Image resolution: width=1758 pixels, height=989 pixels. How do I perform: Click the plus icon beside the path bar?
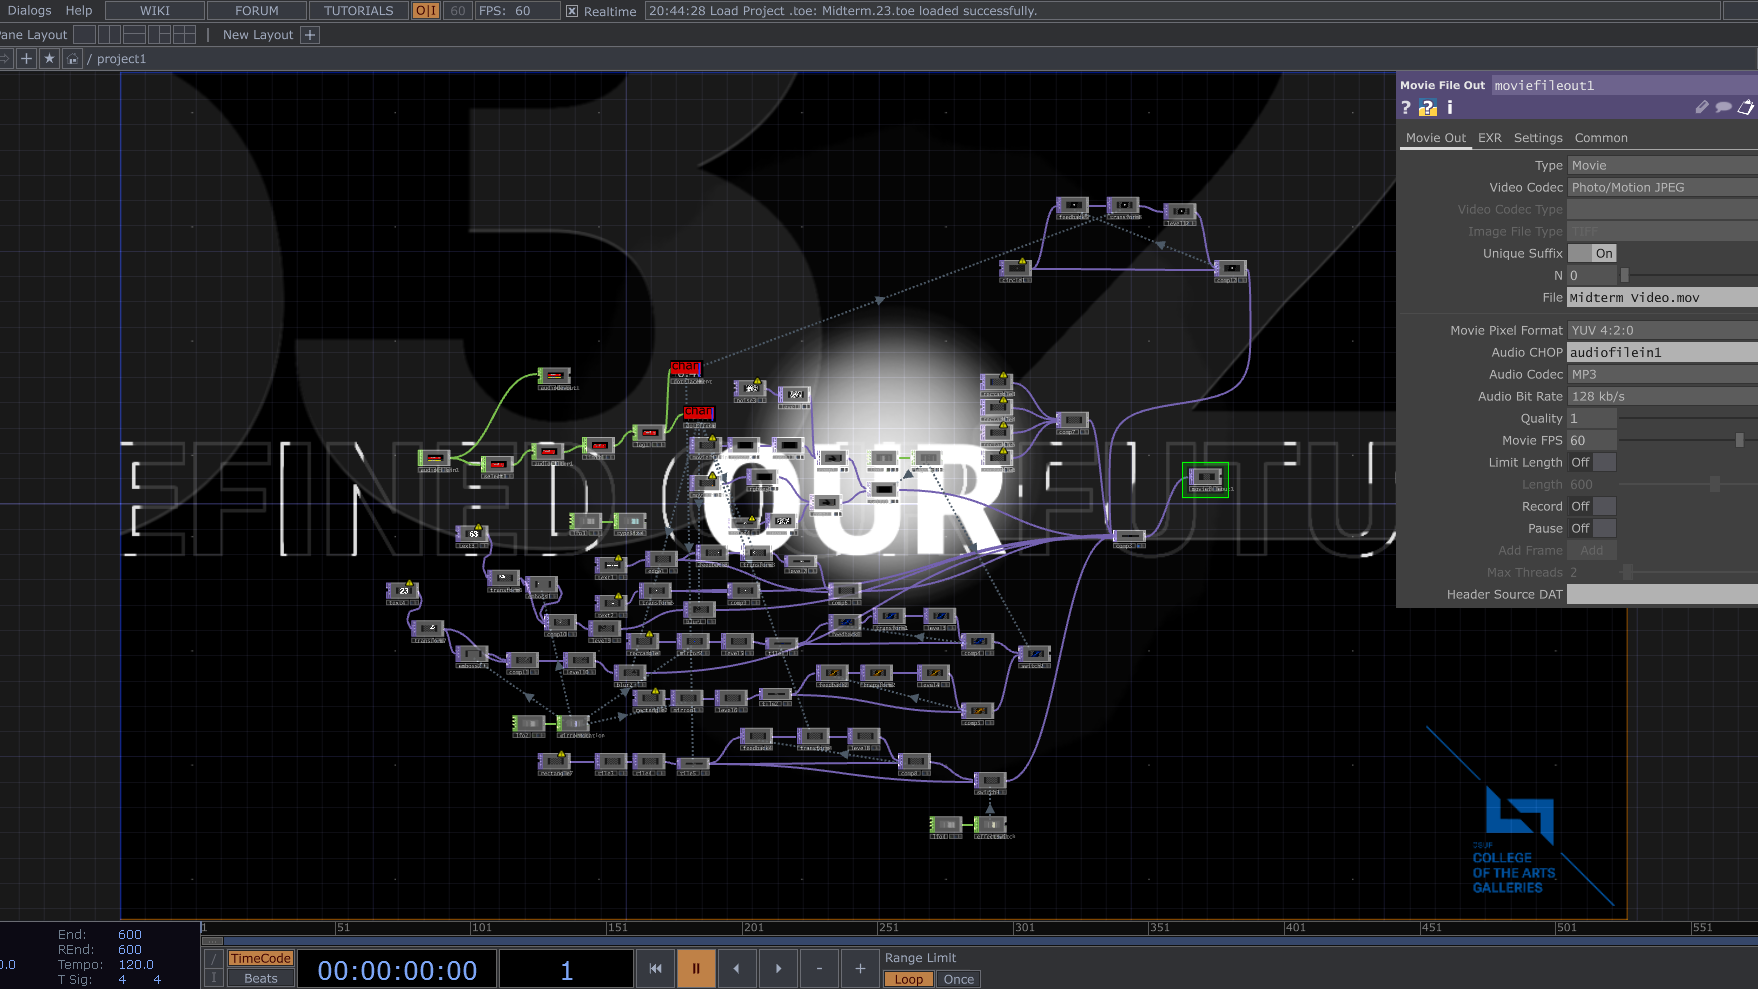[27, 59]
